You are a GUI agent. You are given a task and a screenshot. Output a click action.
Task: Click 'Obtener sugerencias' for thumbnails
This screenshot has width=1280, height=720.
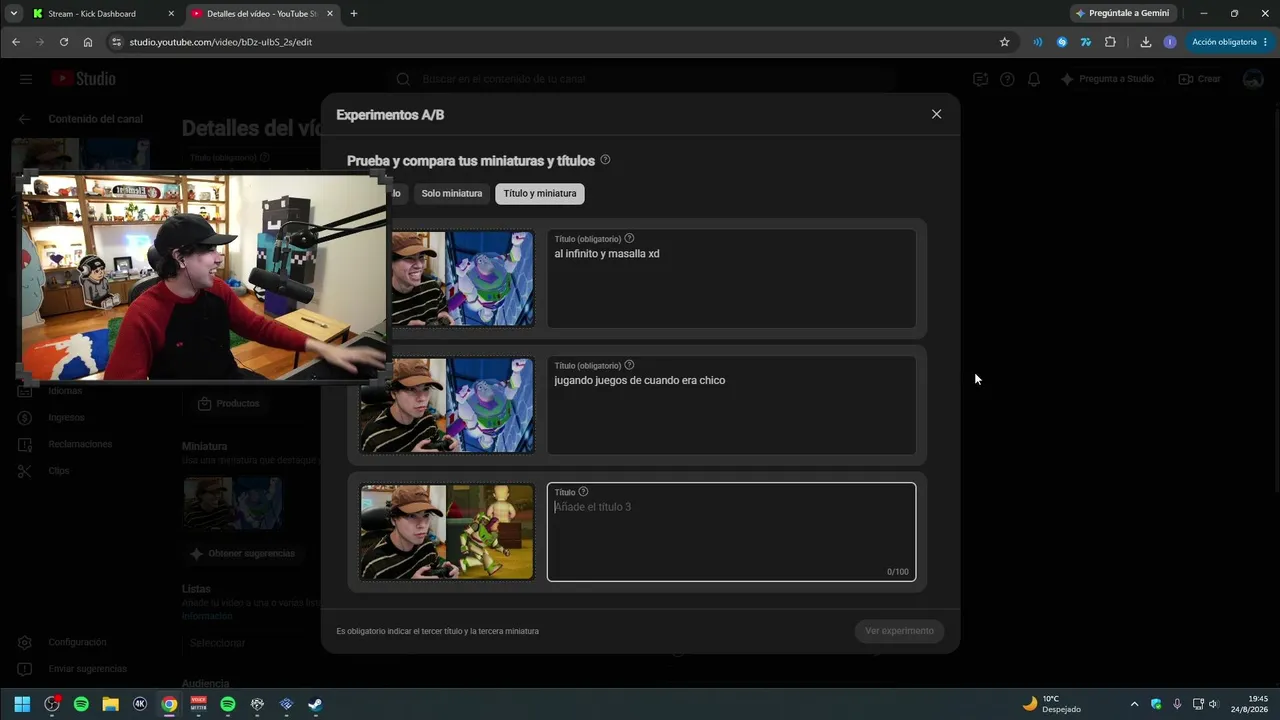242,553
